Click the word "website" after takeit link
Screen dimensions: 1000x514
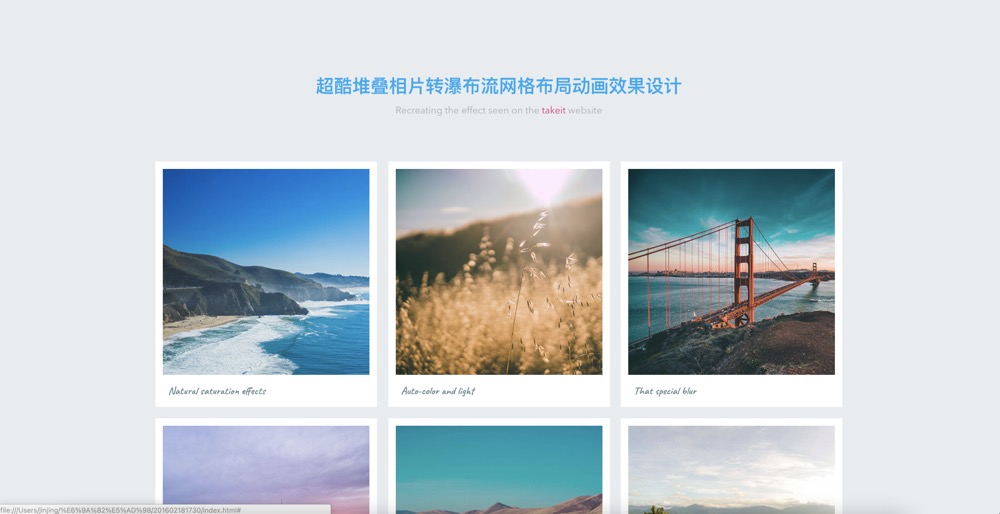point(585,110)
